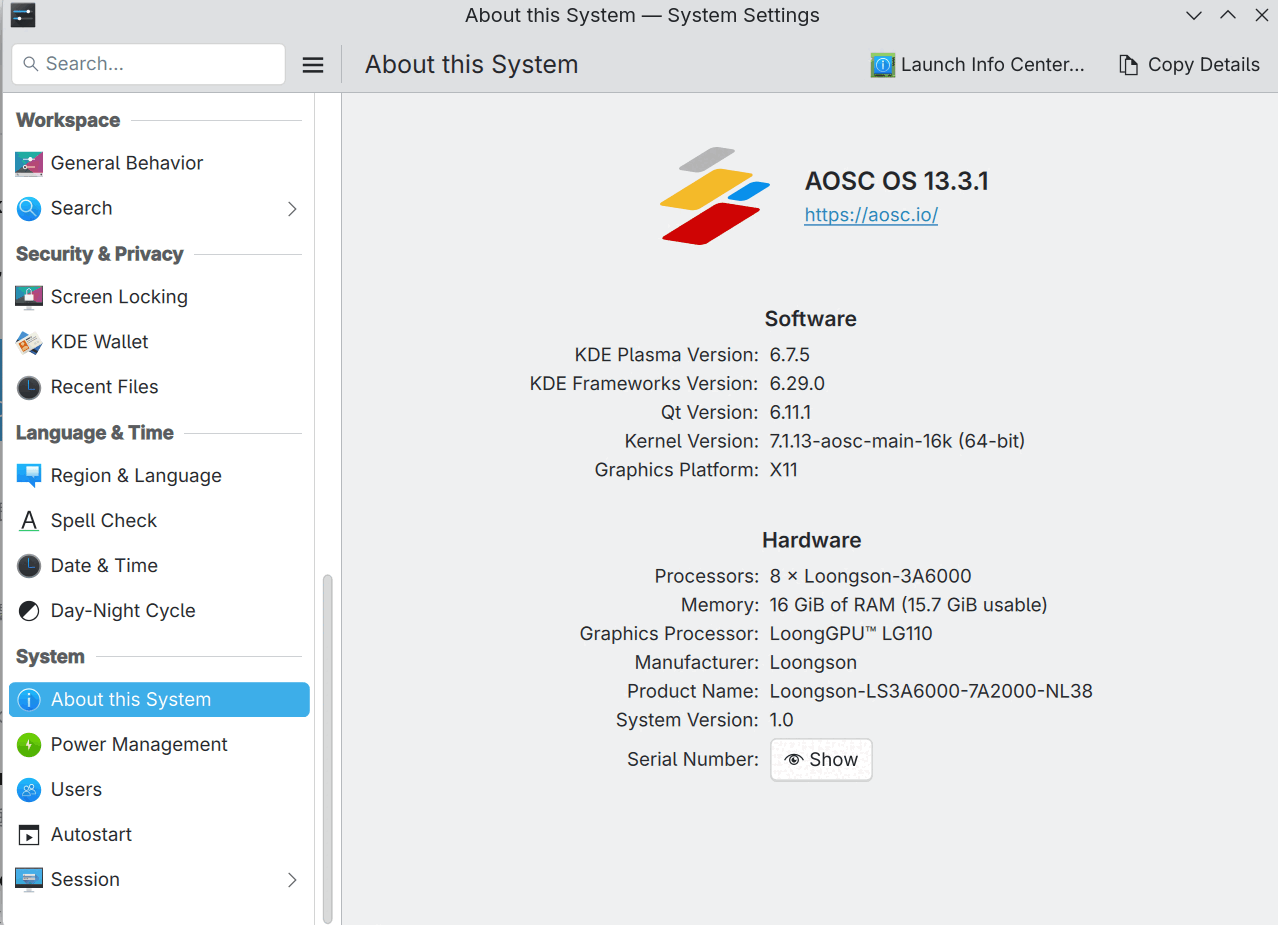Click the Search magnifier icon in sidebar list
Image resolution: width=1278 pixels, height=925 pixels.
point(29,208)
